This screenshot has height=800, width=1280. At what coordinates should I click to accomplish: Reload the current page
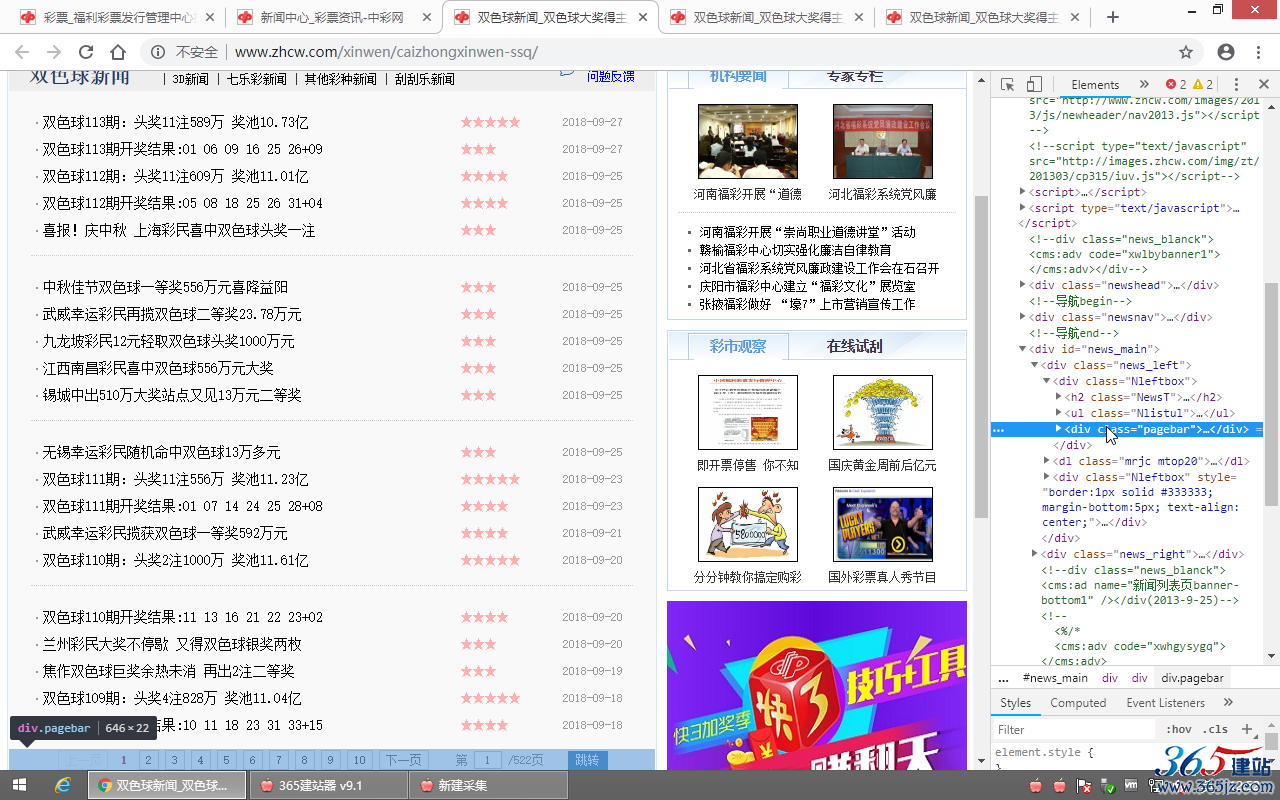click(86, 52)
